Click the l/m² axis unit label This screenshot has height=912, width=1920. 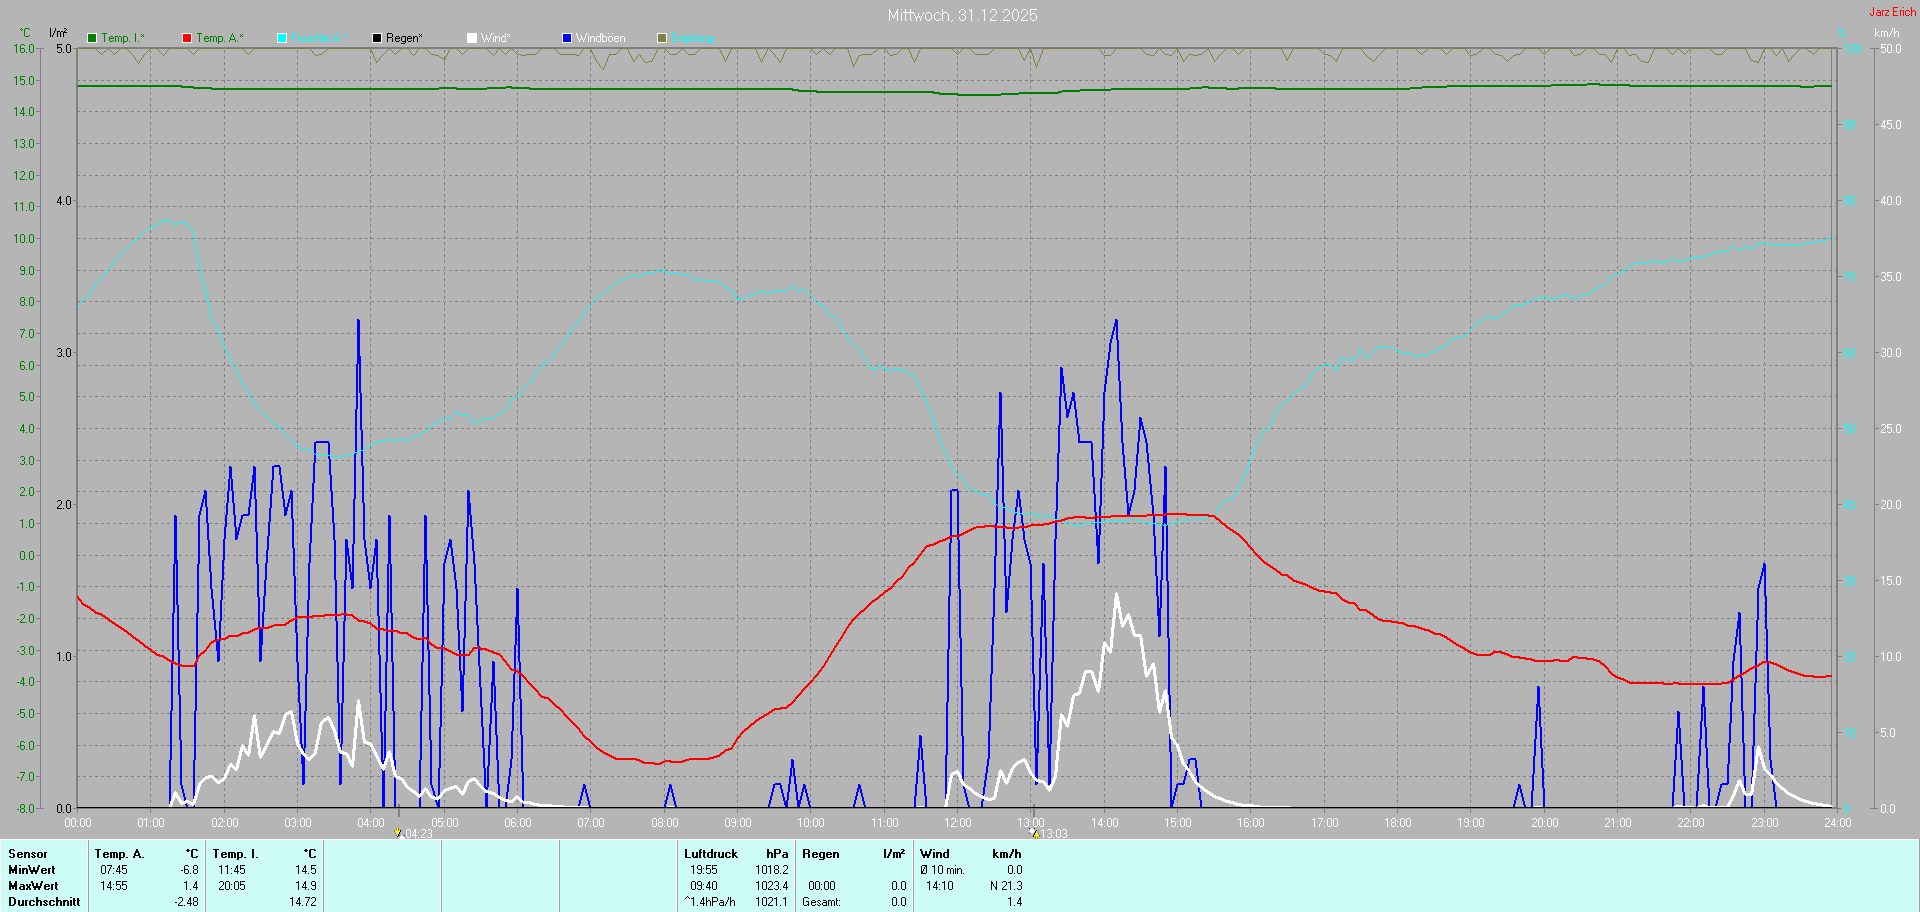[x=58, y=33]
